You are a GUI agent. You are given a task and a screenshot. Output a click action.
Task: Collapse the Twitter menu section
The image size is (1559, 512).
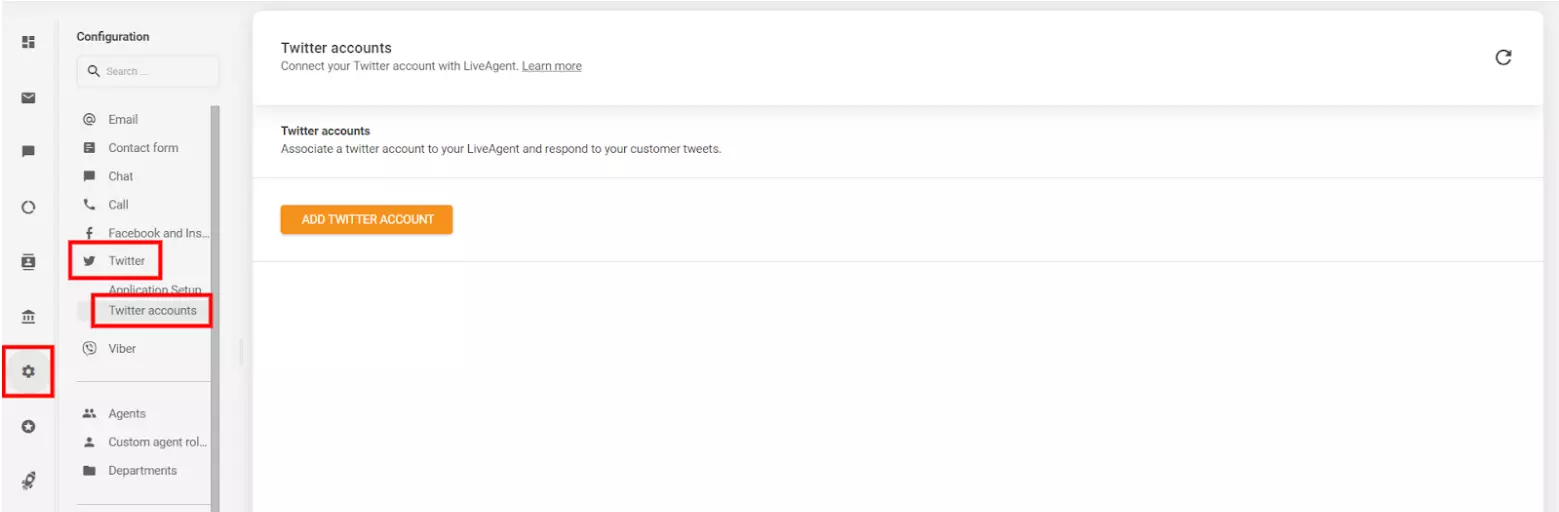126,261
